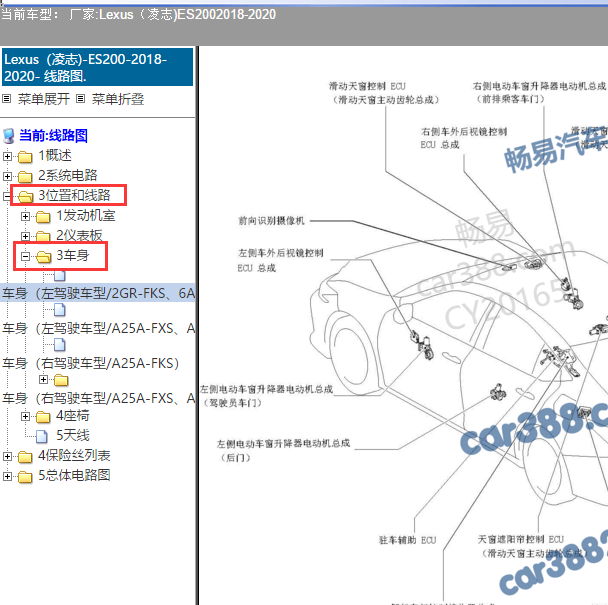The width and height of the screenshot is (608, 605).
Task: Expand the 4座椅 subfolder
Action: (x=25, y=416)
